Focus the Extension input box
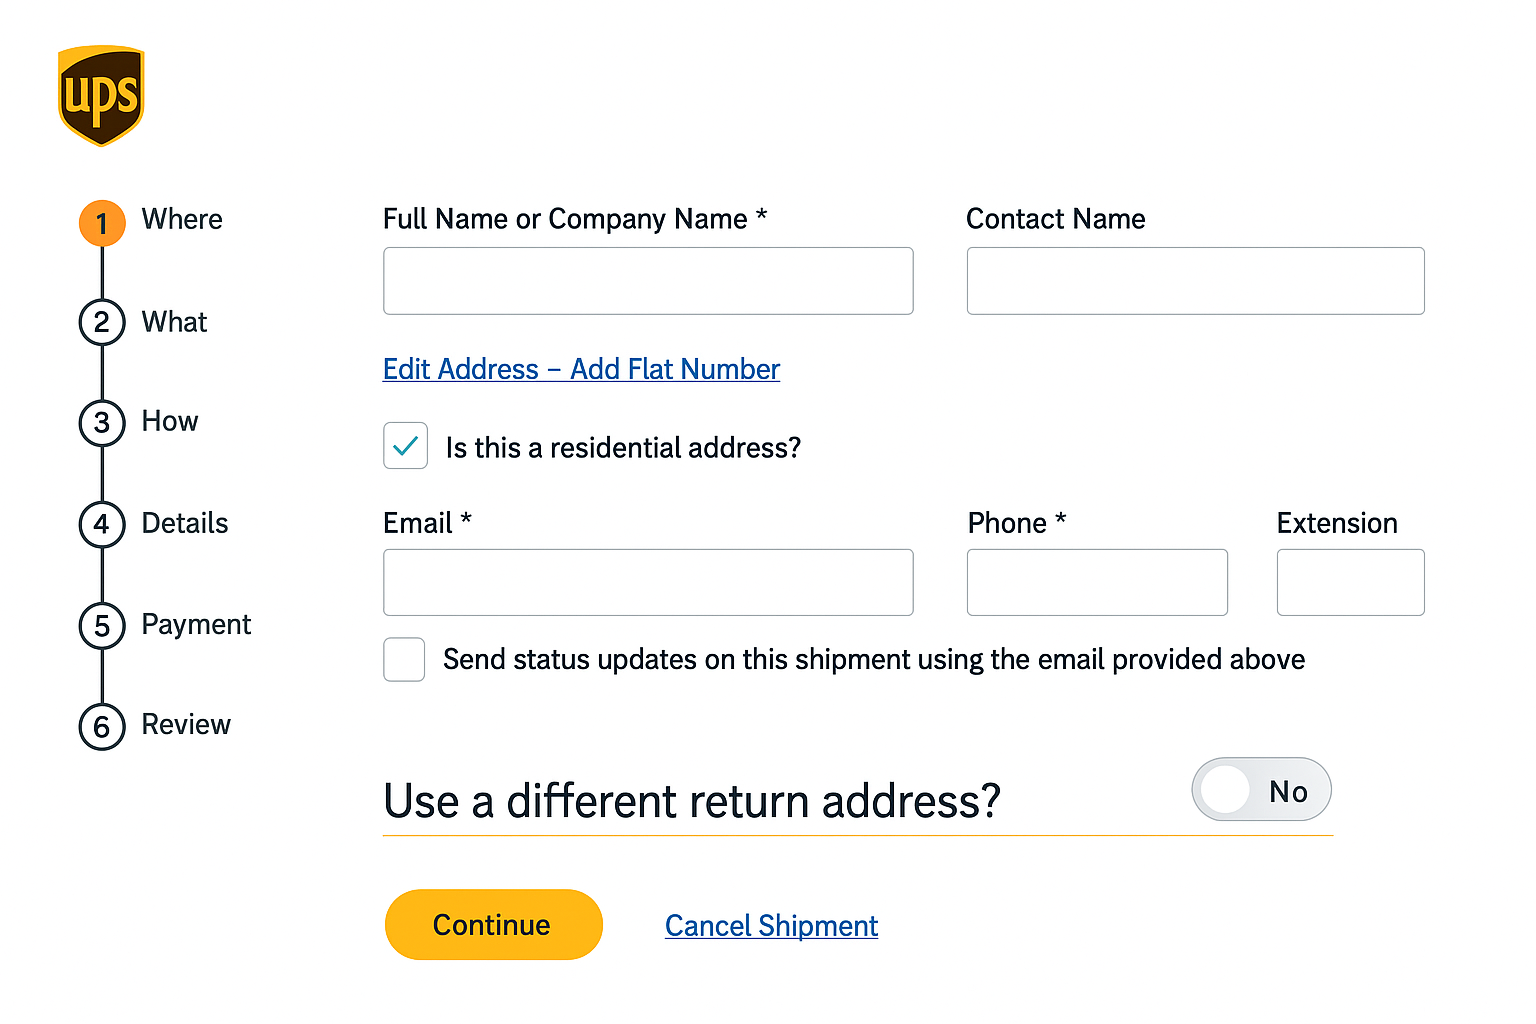Screen dimensions: 1536x1024 tap(1350, 582)
